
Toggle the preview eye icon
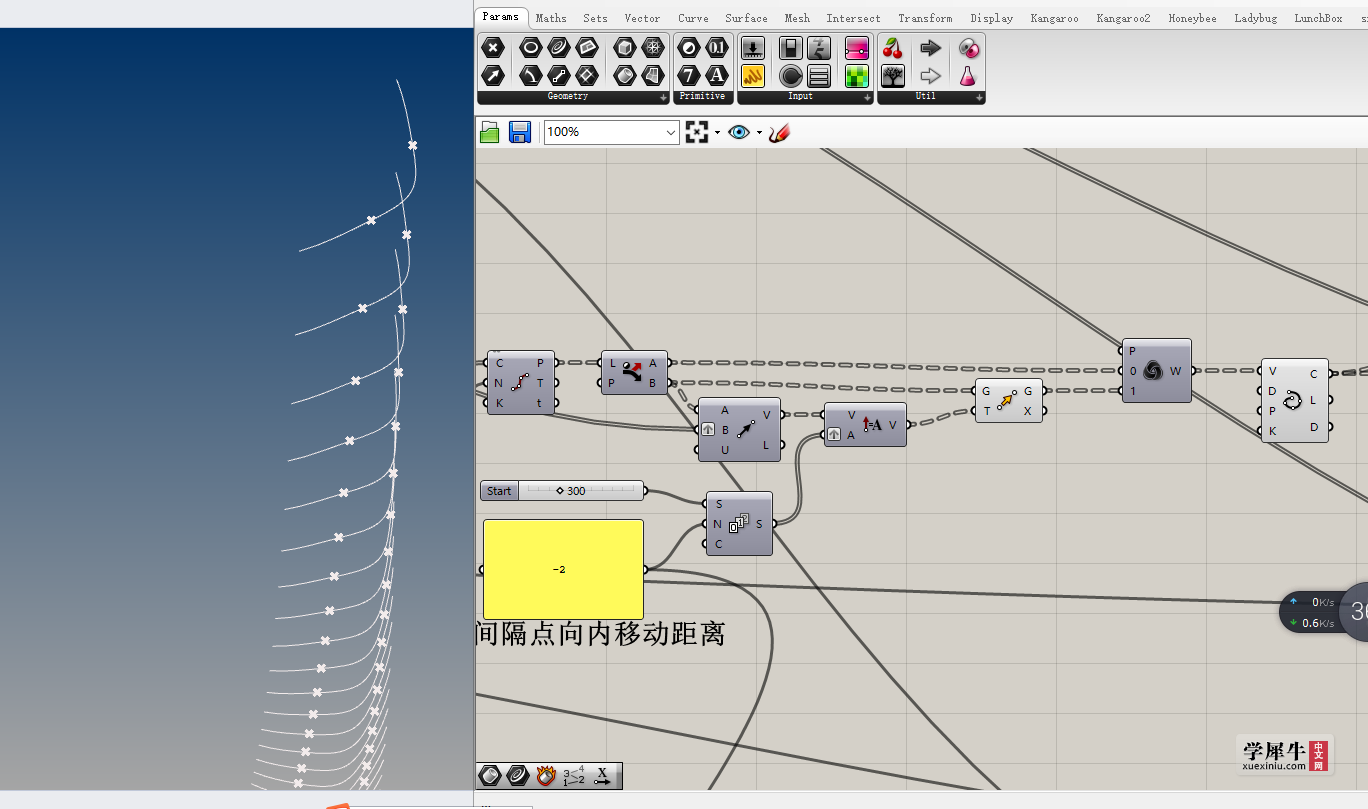[x=739, y=132]
